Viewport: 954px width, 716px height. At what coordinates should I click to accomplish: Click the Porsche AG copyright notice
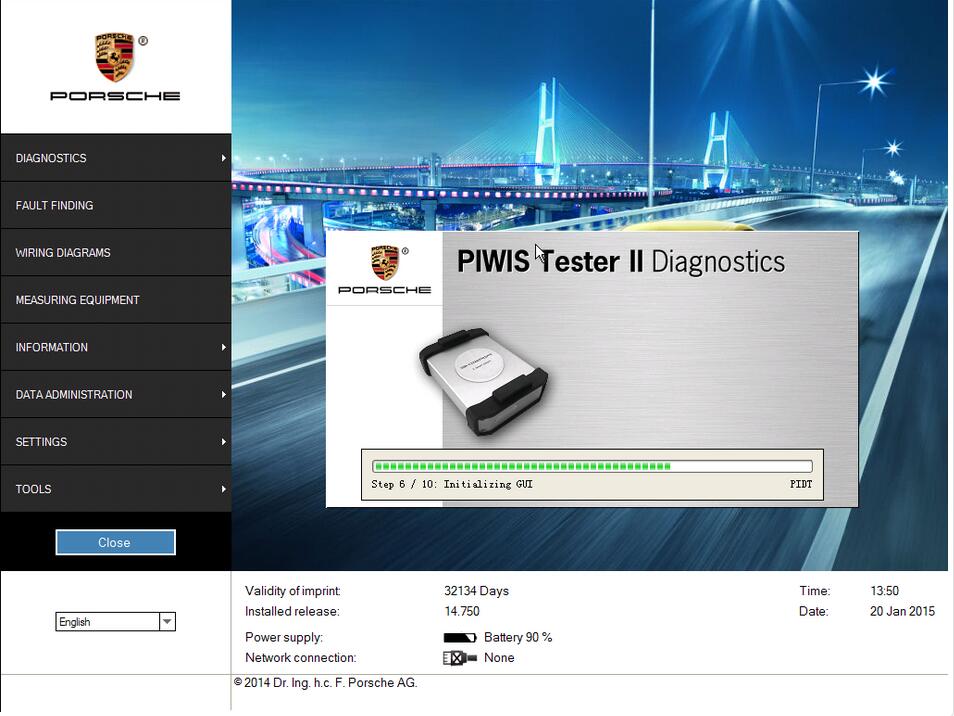(326, 683)
